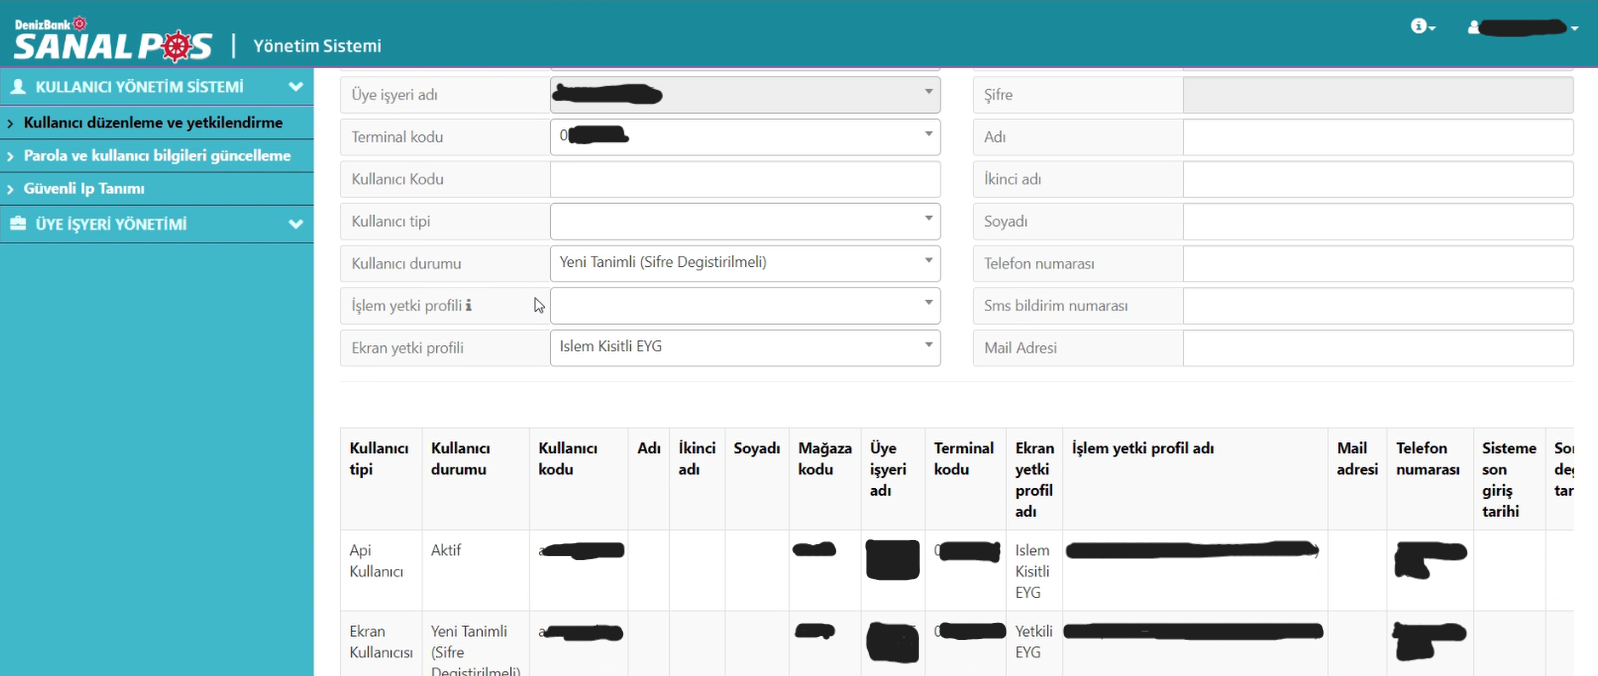Click the Telefon numarası input field

coord(1377,264)
